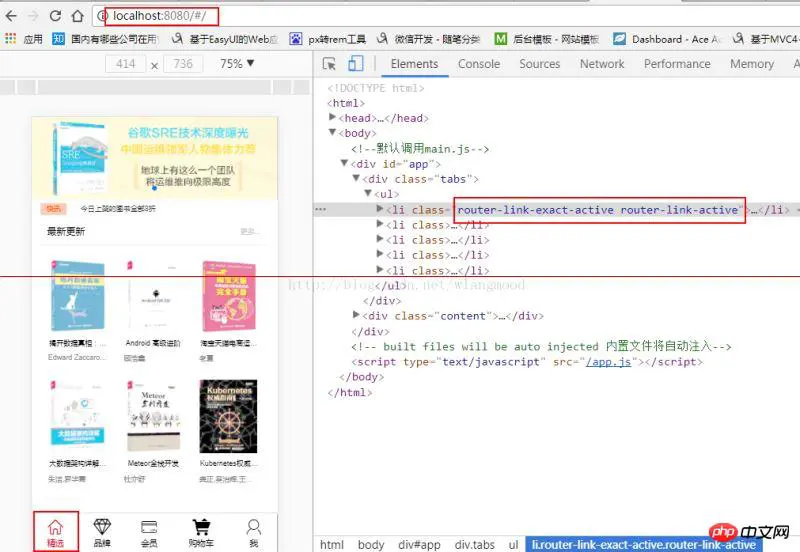This screenshot has width=800, height=552.
Task: Select html in the breadcrumb bar
Action: 332,544
